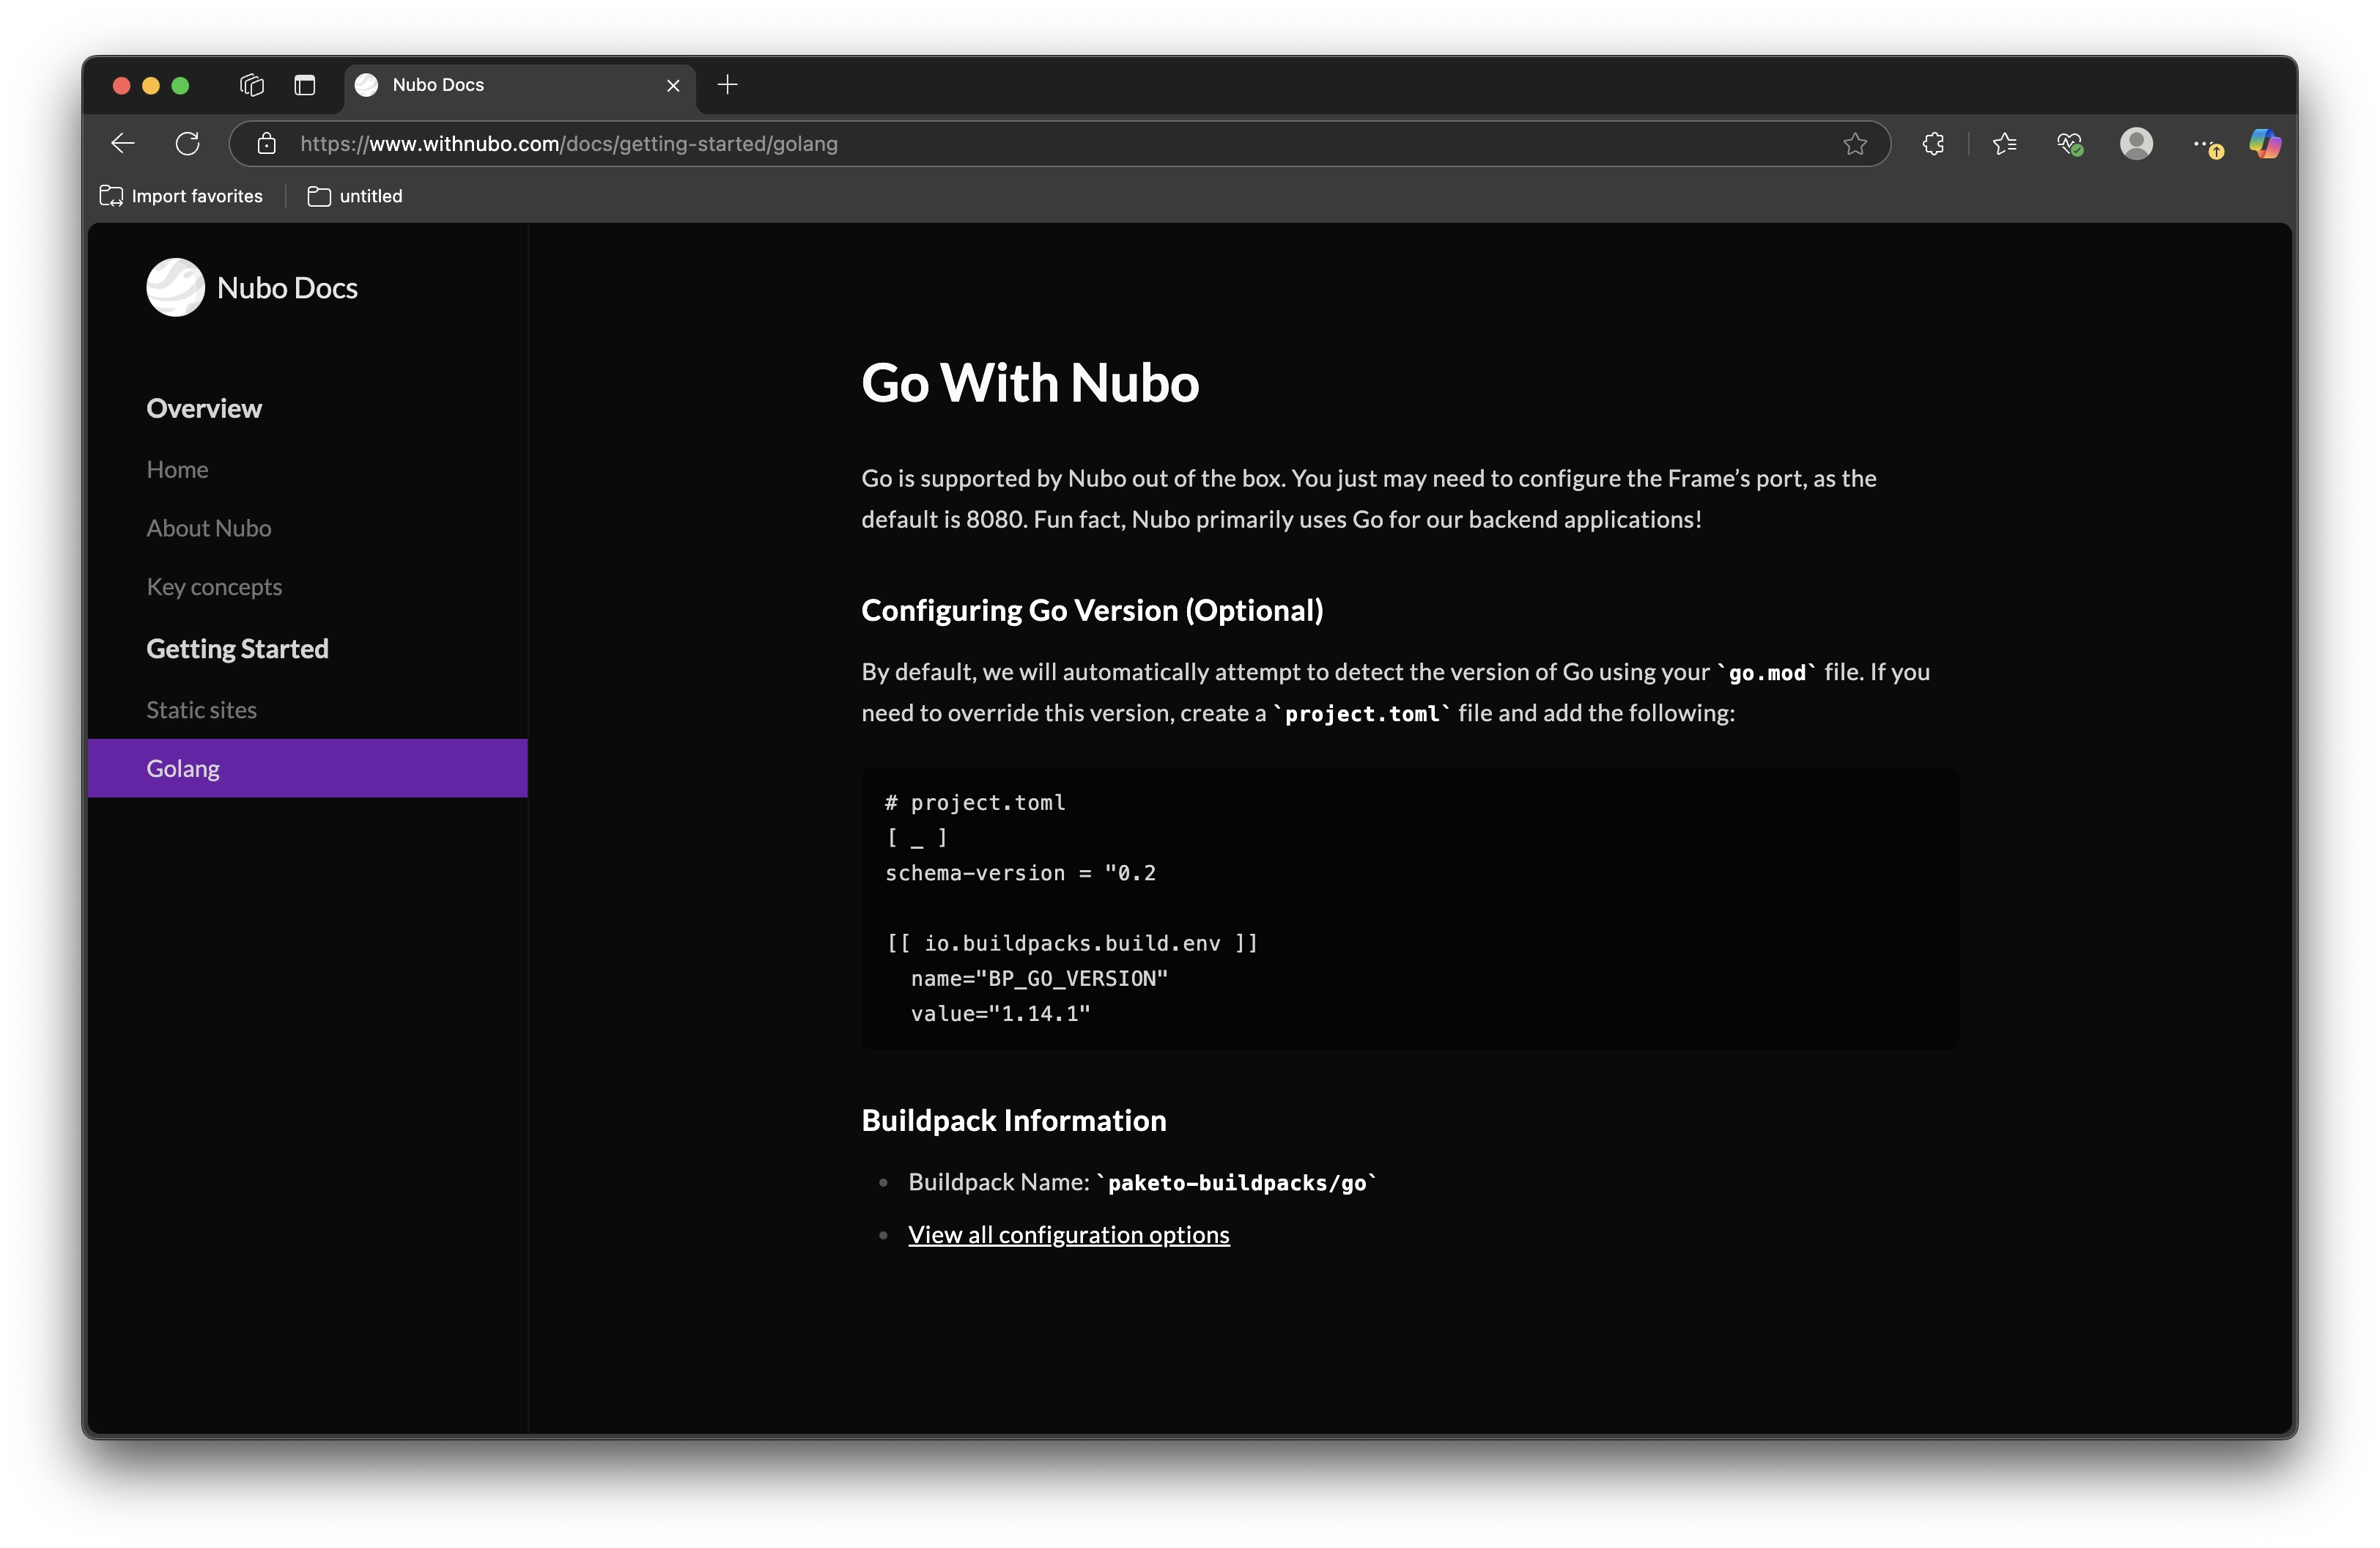The width and height of the screenshot is (2380, 1548).
Task: Click the # project.toml comment line
Action: [975, 802]
